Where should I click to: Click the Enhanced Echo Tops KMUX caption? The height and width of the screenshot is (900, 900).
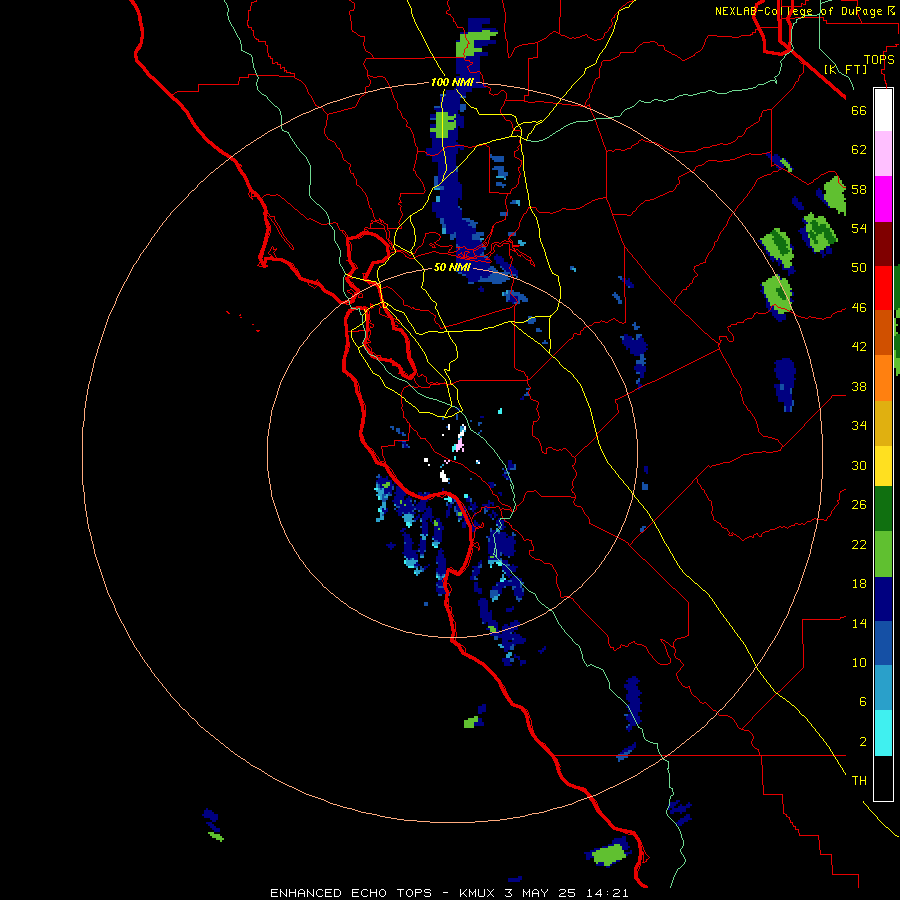[449, 893]
